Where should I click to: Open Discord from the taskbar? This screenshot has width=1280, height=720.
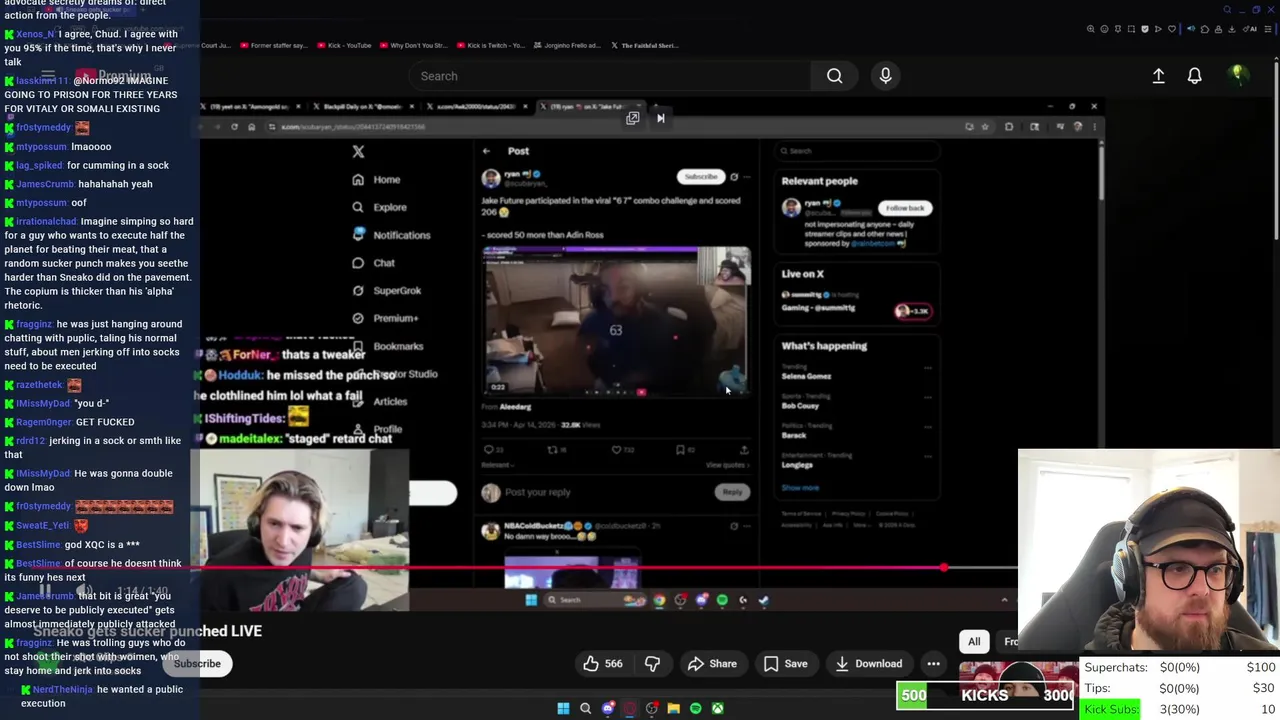607,708
